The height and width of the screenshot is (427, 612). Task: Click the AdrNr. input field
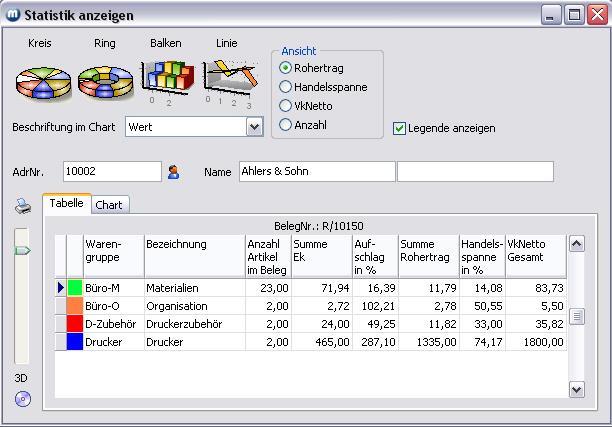[x=111, y=172]
